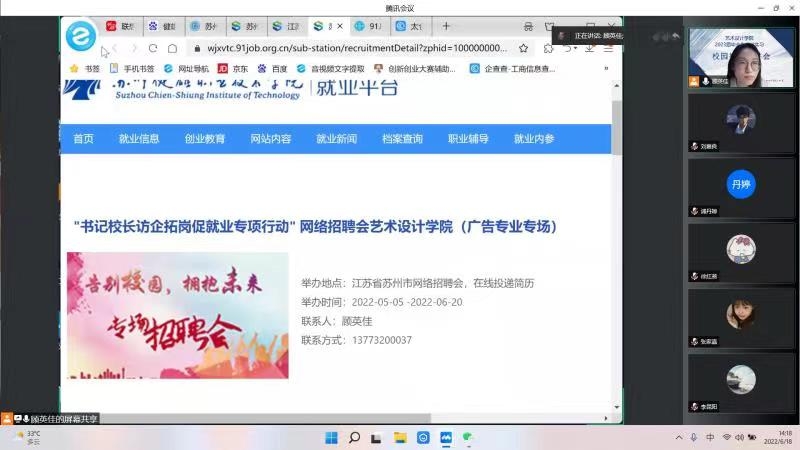Open the taskbar search icon
800x450 pixels.
click(x=354, y=438)
